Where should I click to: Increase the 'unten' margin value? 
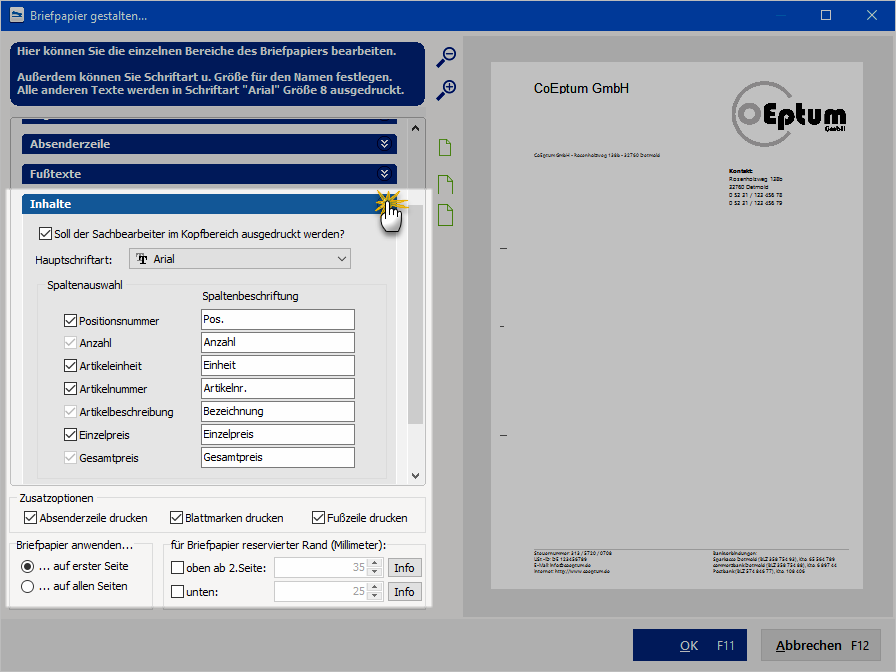(x=375, y=587)
